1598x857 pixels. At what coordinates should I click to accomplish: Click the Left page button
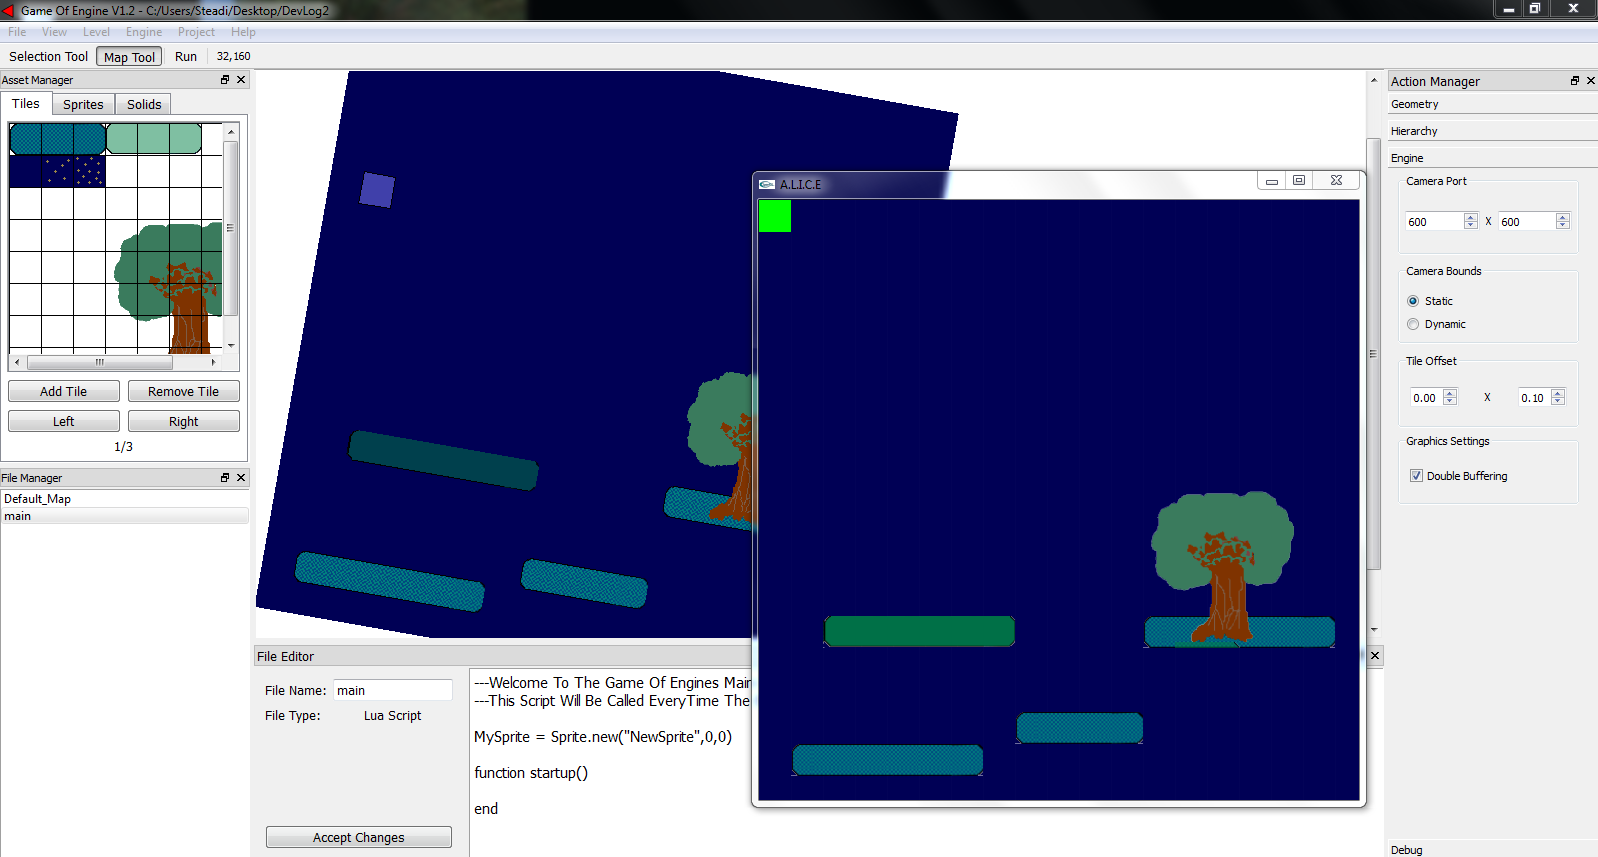(64, 422)
